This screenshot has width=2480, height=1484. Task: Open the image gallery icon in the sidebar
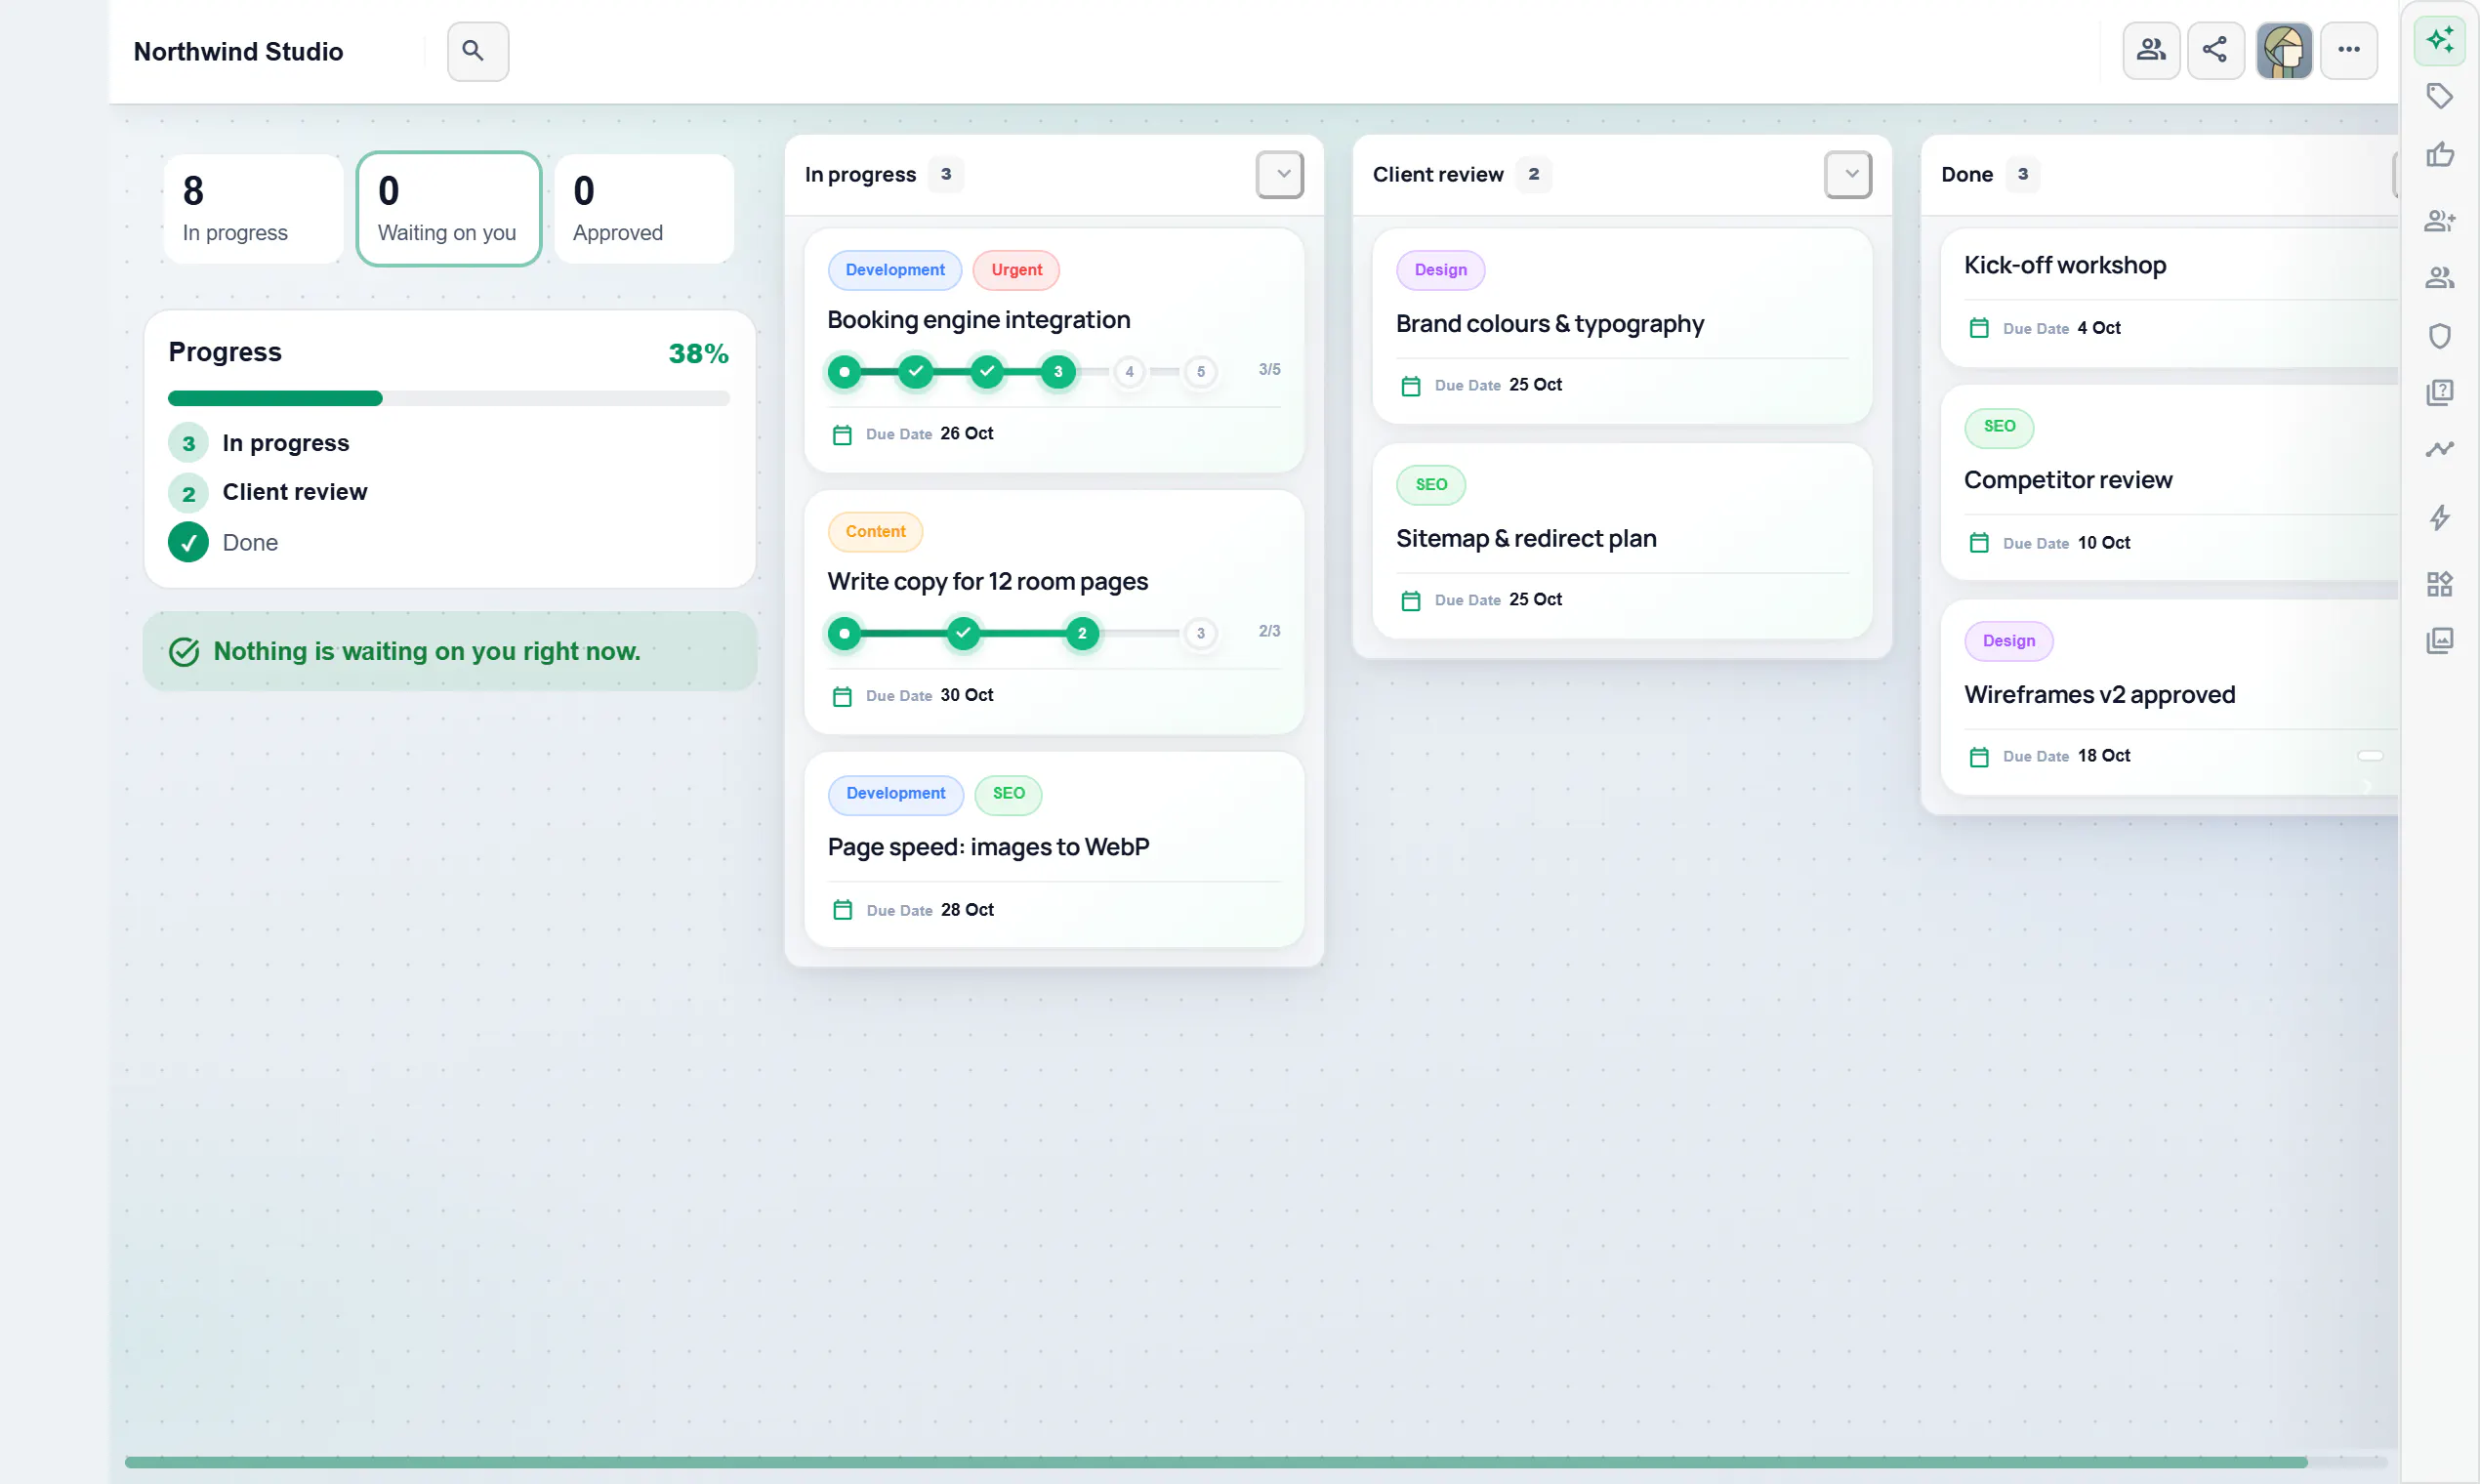pyautogui.click(x=2440, y=641)
